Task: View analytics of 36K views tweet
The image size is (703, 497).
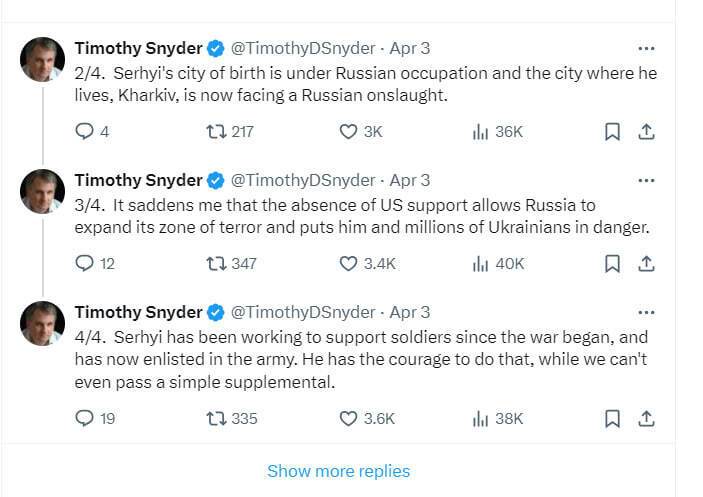Action: coord(480,131)
